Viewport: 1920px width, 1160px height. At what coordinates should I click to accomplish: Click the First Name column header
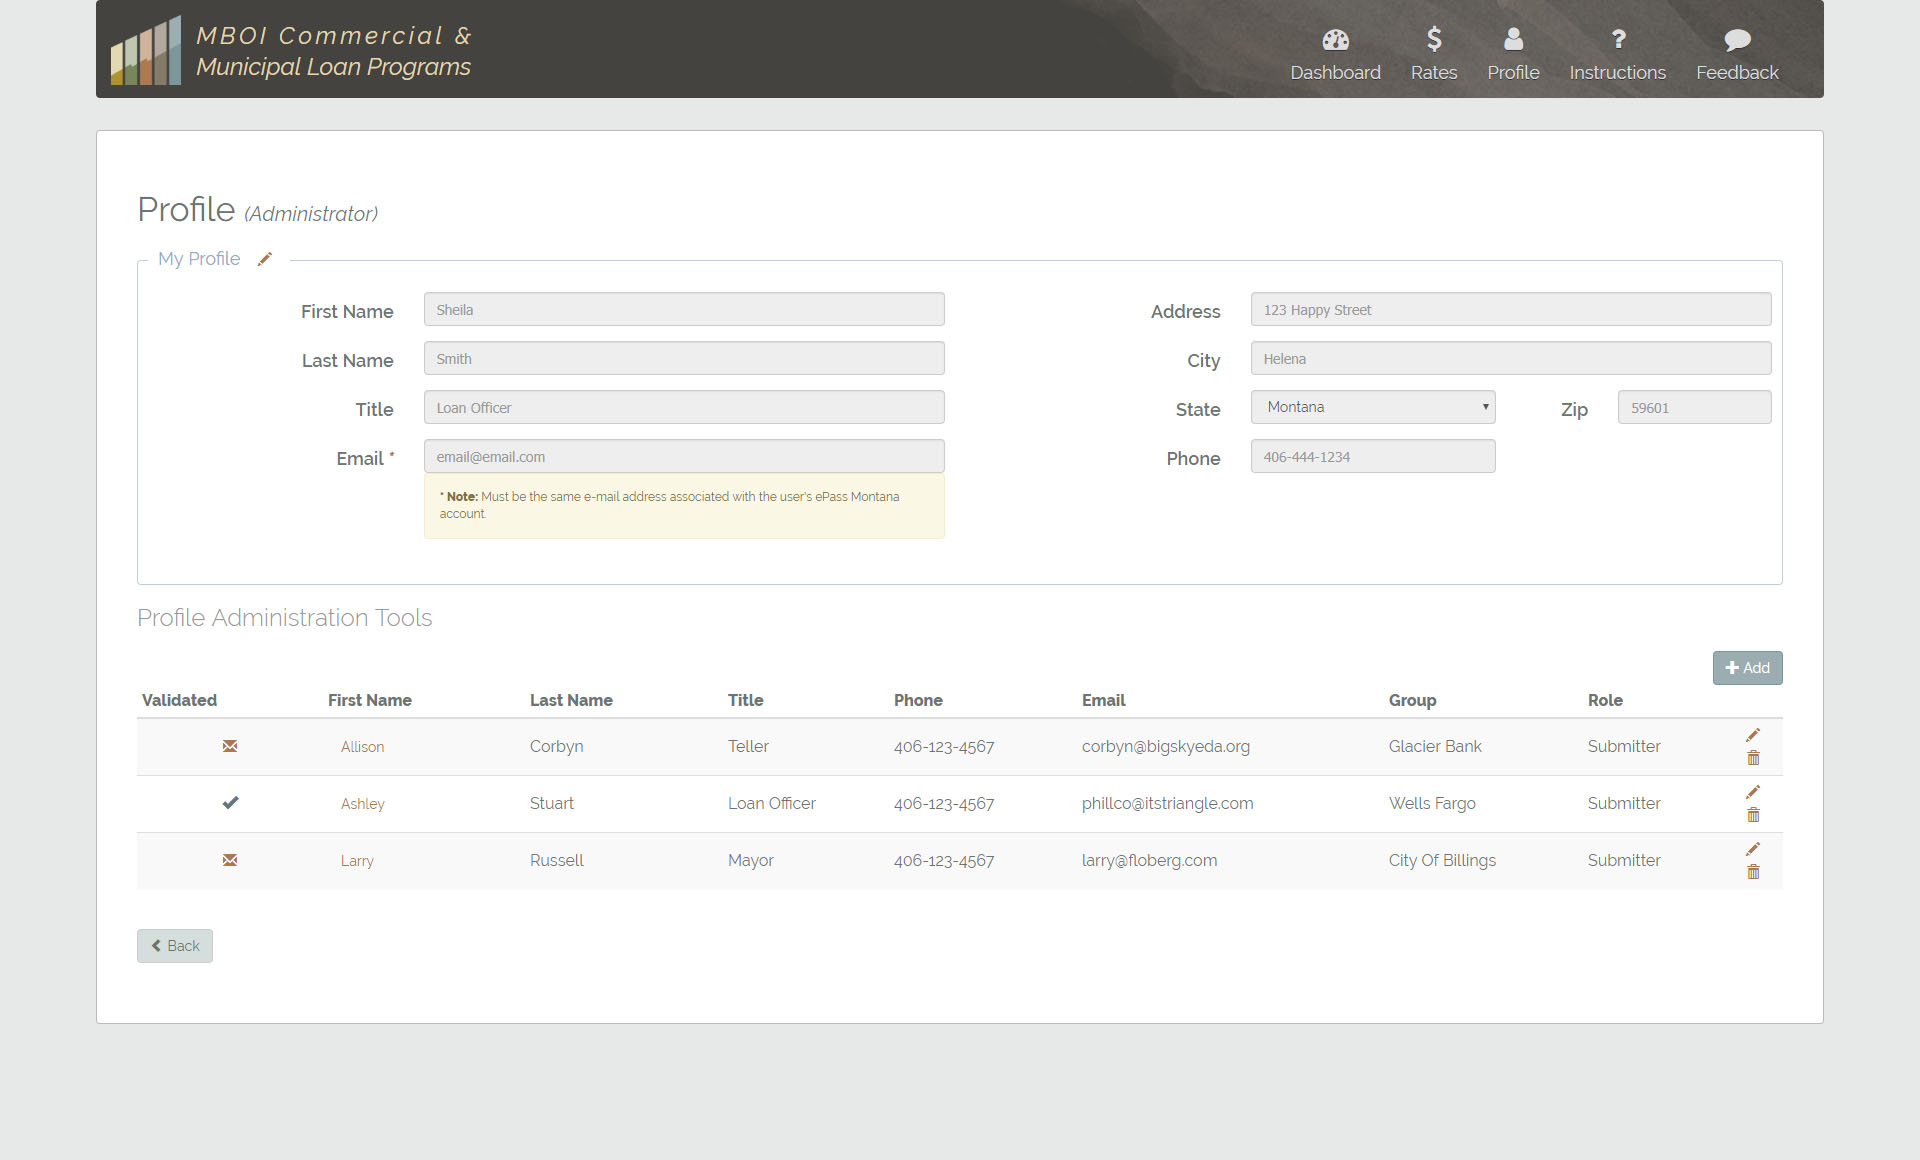[370, 700]
